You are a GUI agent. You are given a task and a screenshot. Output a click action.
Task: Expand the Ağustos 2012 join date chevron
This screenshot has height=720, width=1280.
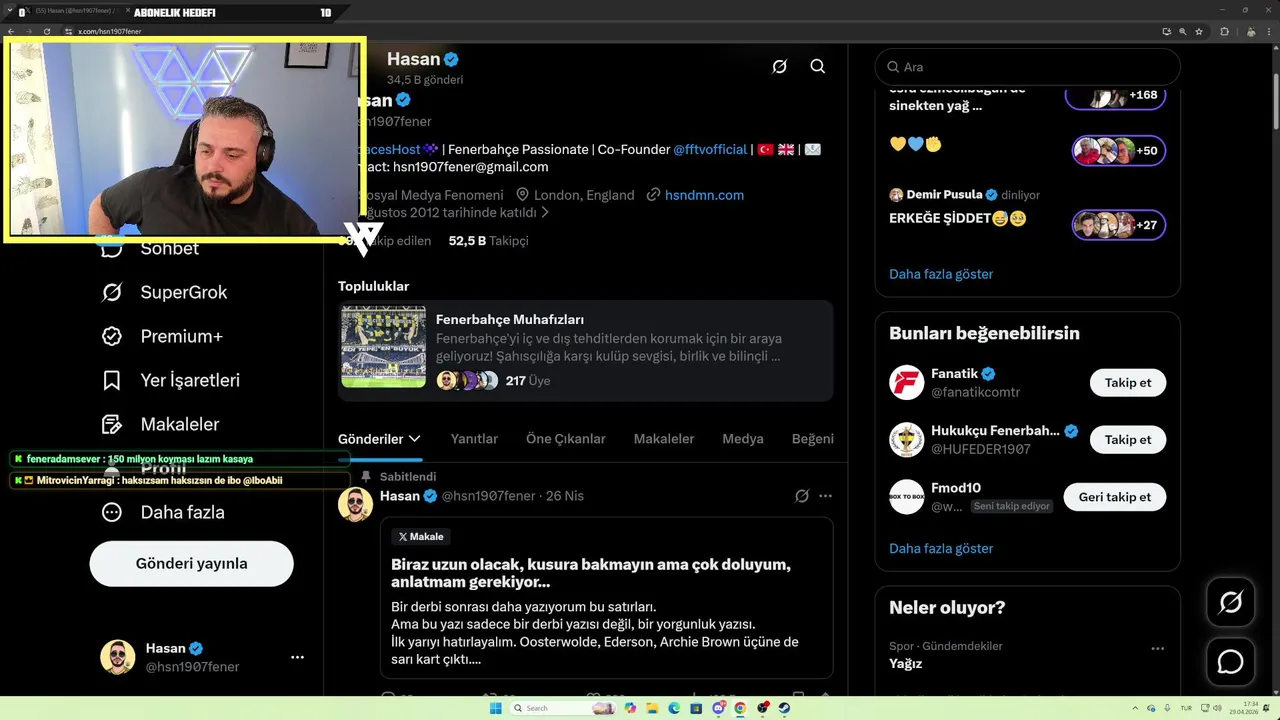[x=545, y=213]
